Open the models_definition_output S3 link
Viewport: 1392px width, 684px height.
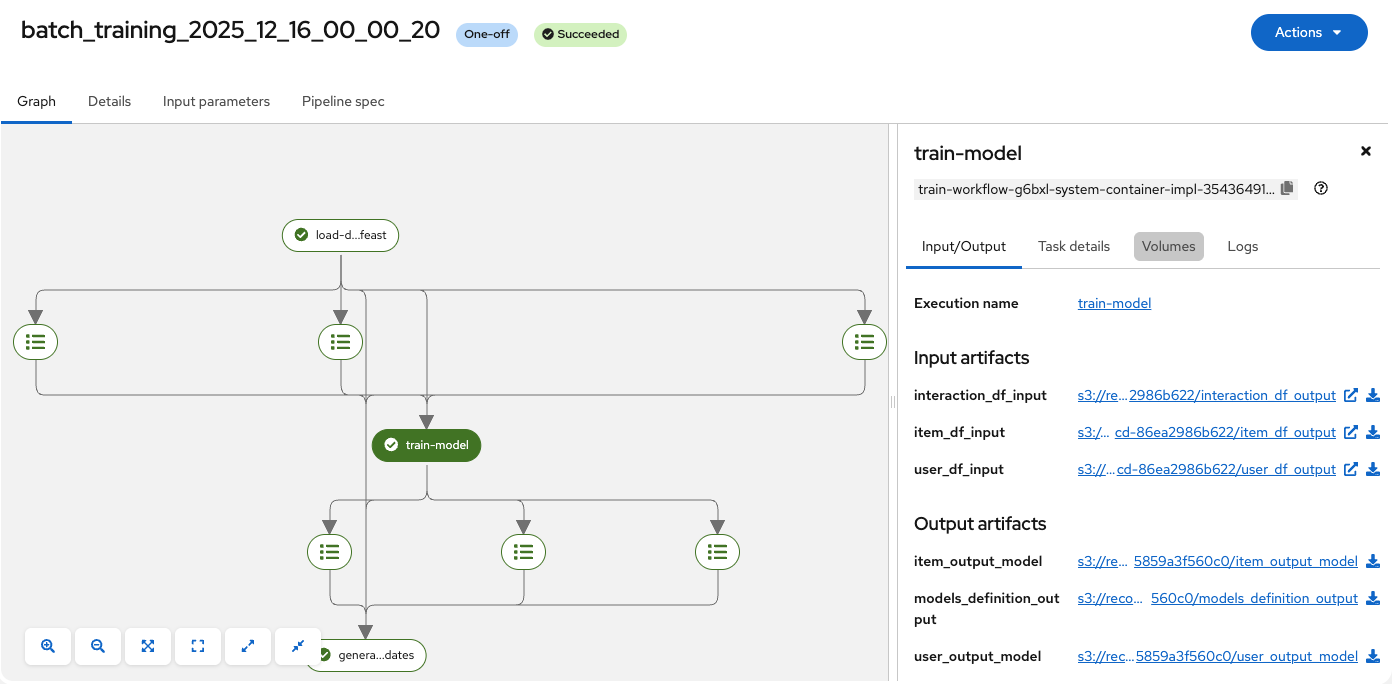(x=1217, y=598)
